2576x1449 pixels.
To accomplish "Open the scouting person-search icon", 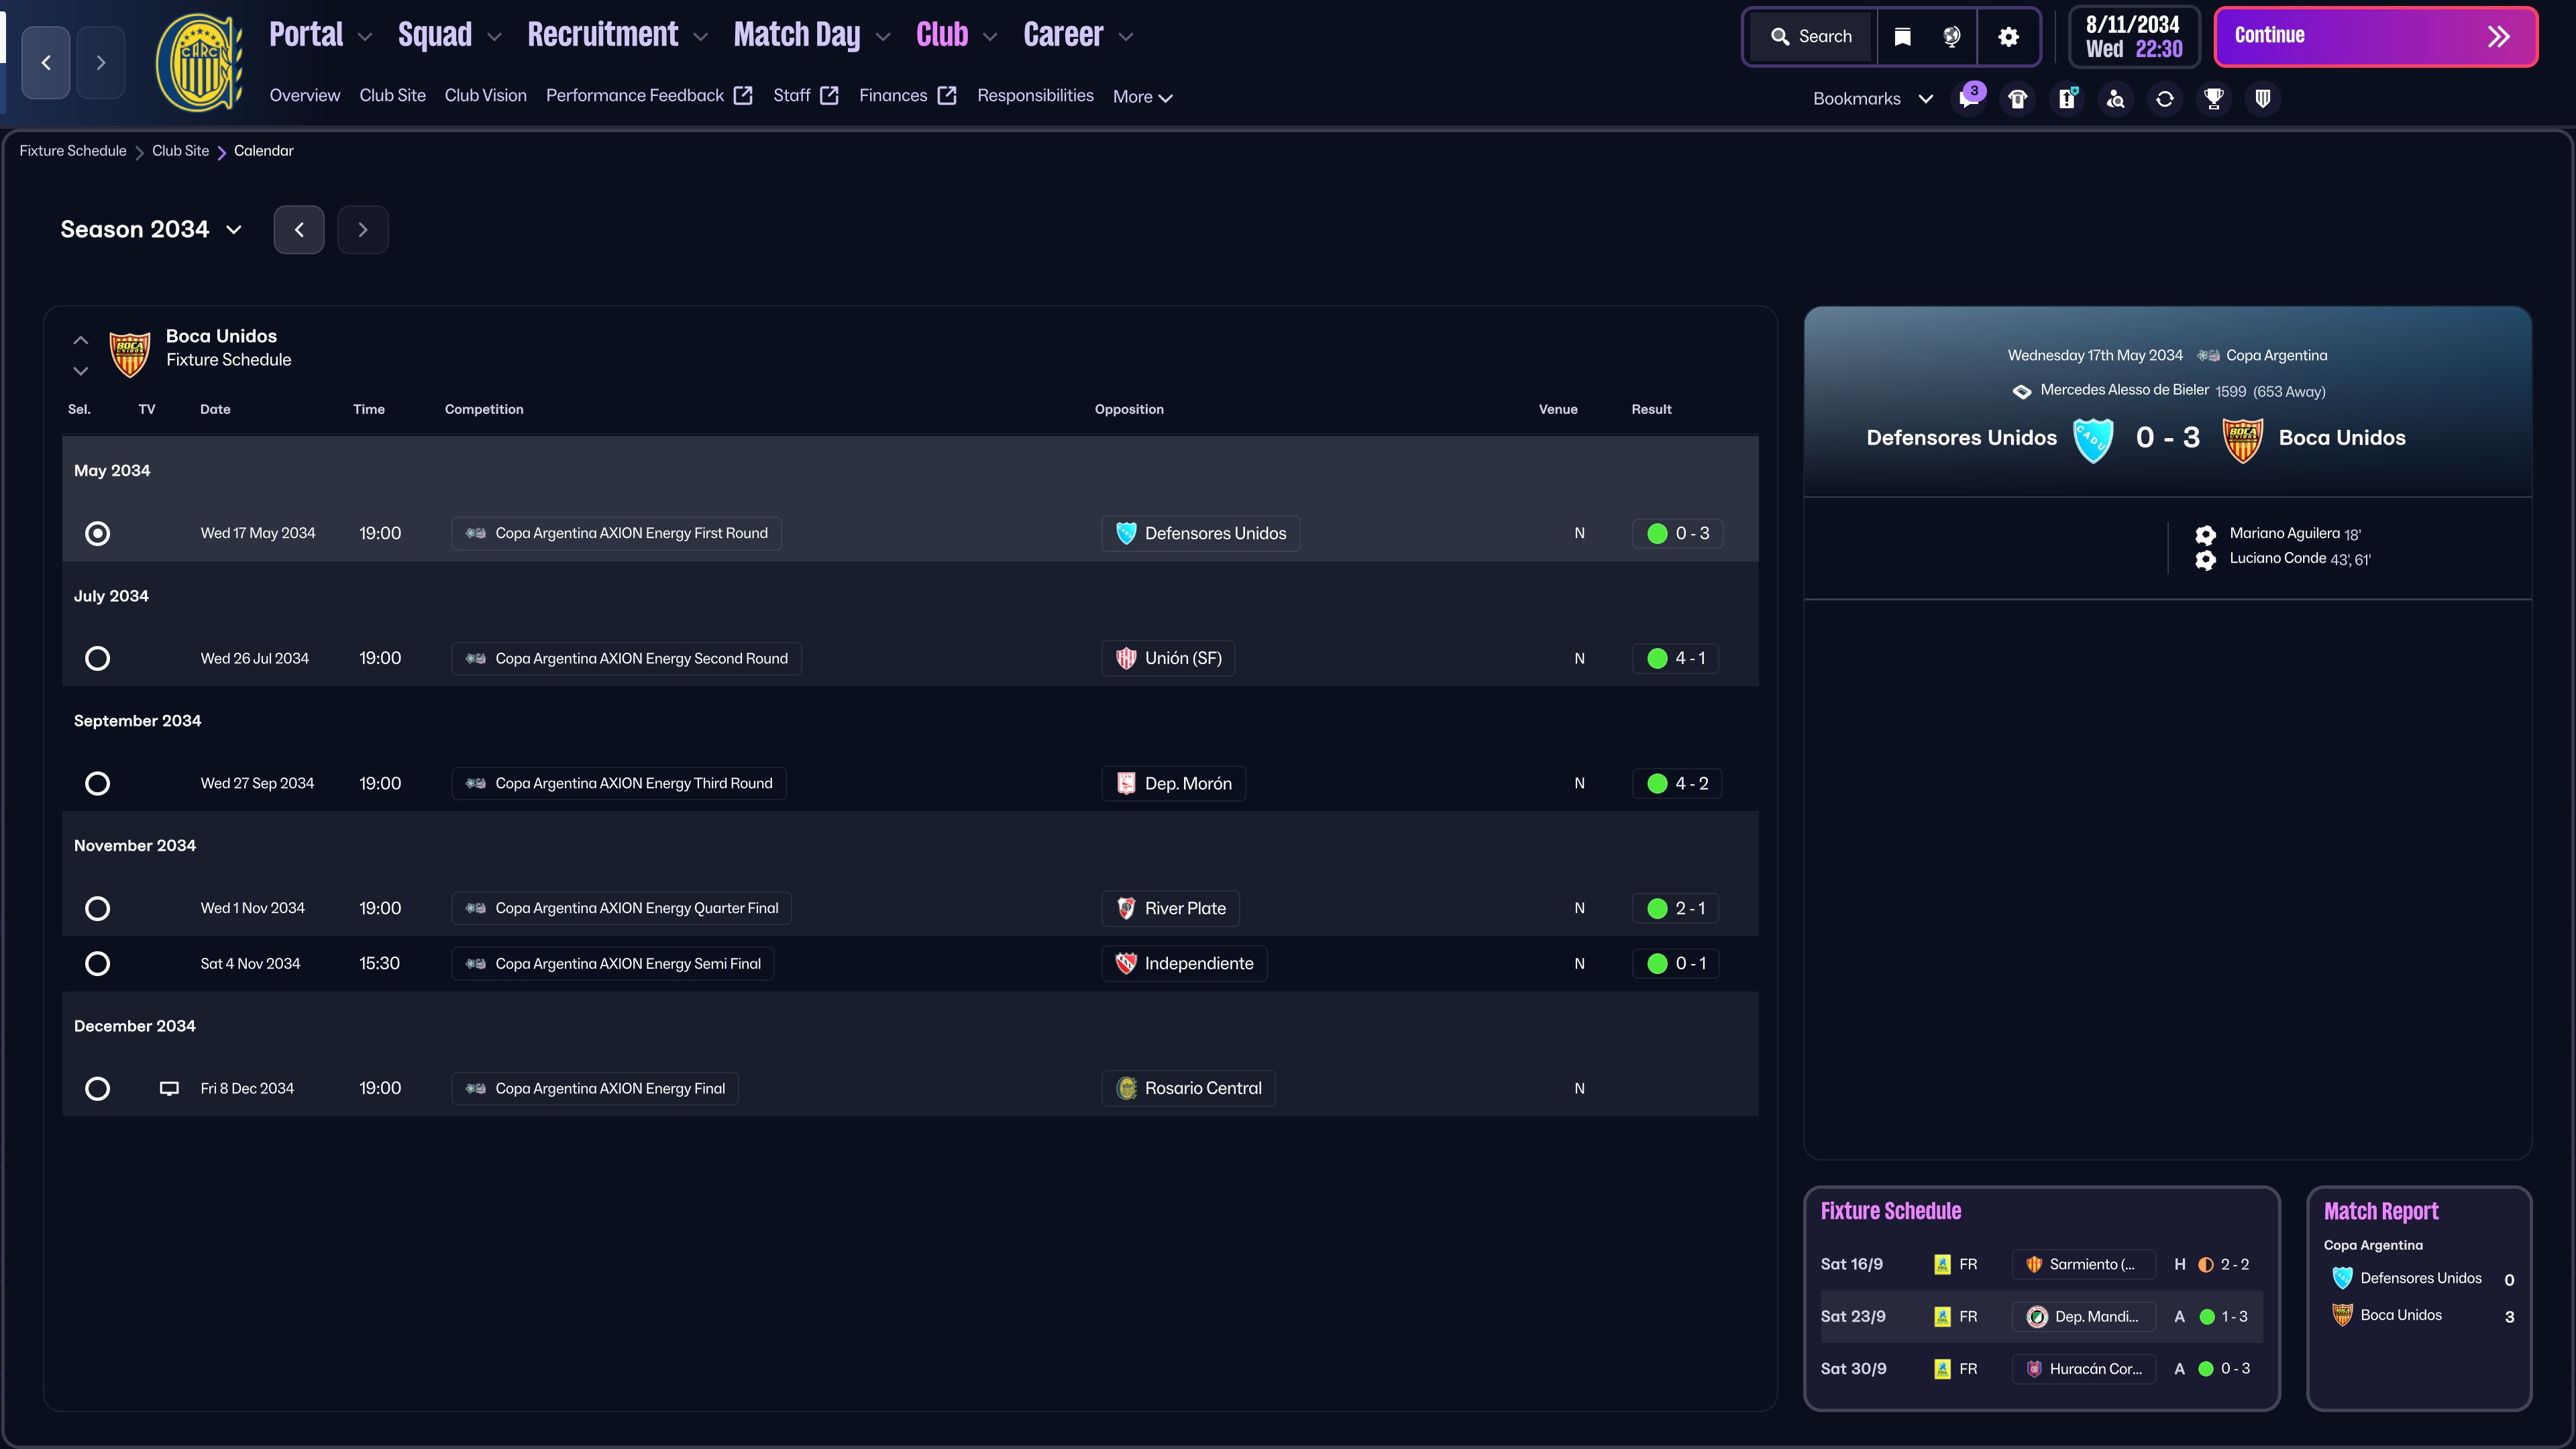I will (2116, 98).
